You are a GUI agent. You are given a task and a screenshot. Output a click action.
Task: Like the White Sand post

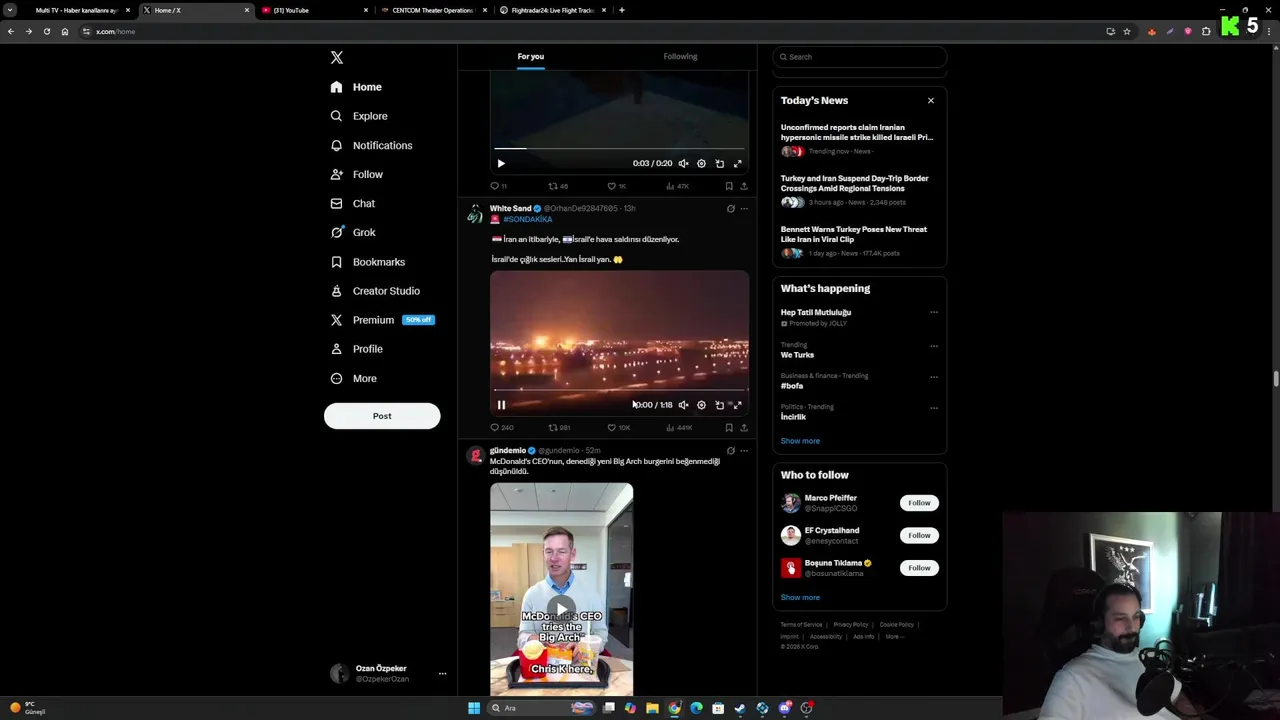[618, 428]
